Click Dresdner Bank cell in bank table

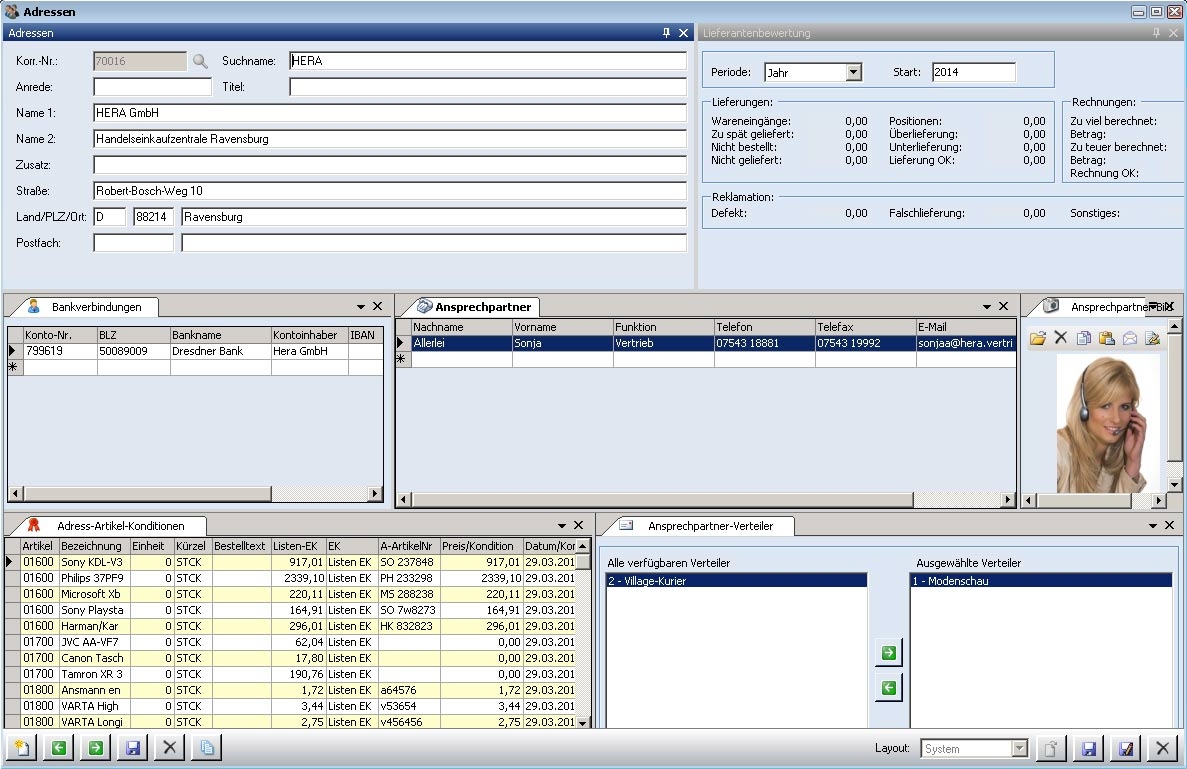click(220, 351)
